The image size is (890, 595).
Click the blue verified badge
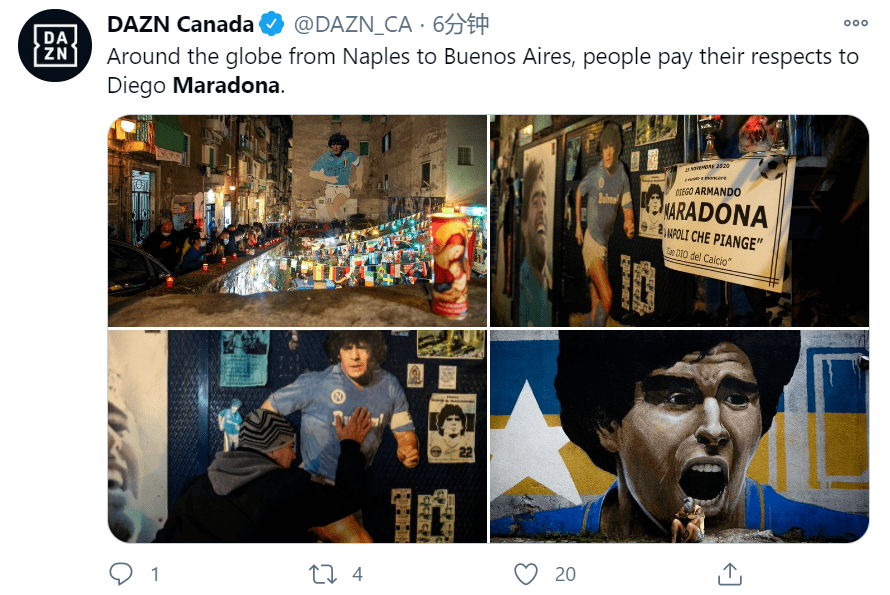click(x=272, y=24)
